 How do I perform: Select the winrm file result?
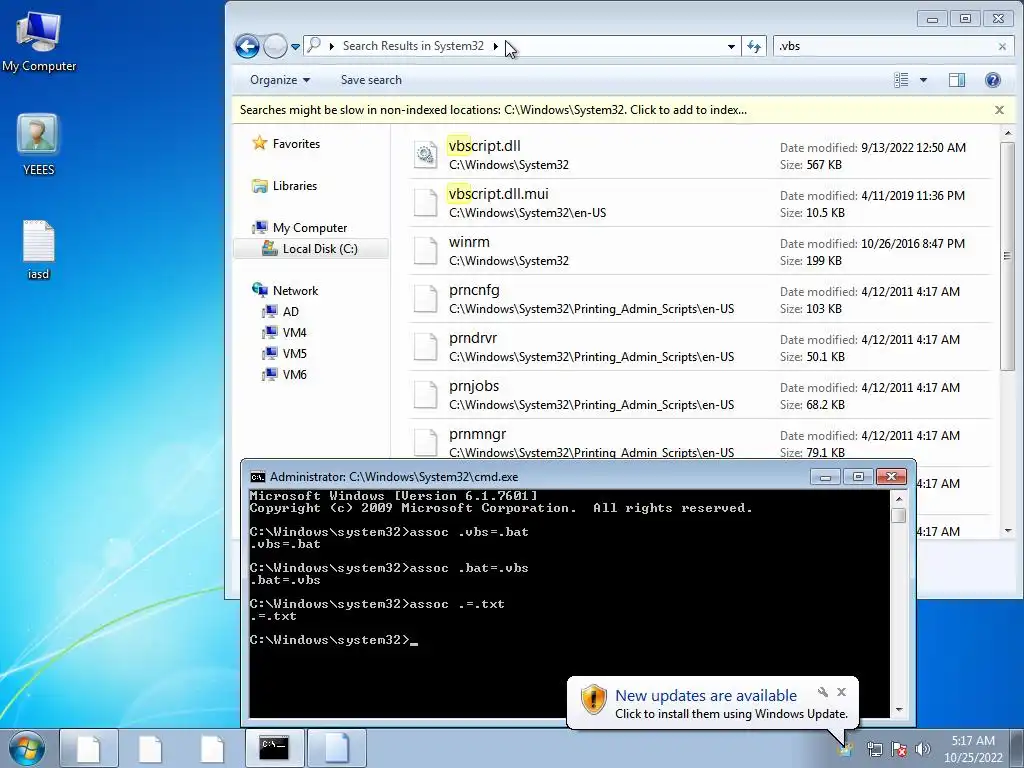(700, 251)
